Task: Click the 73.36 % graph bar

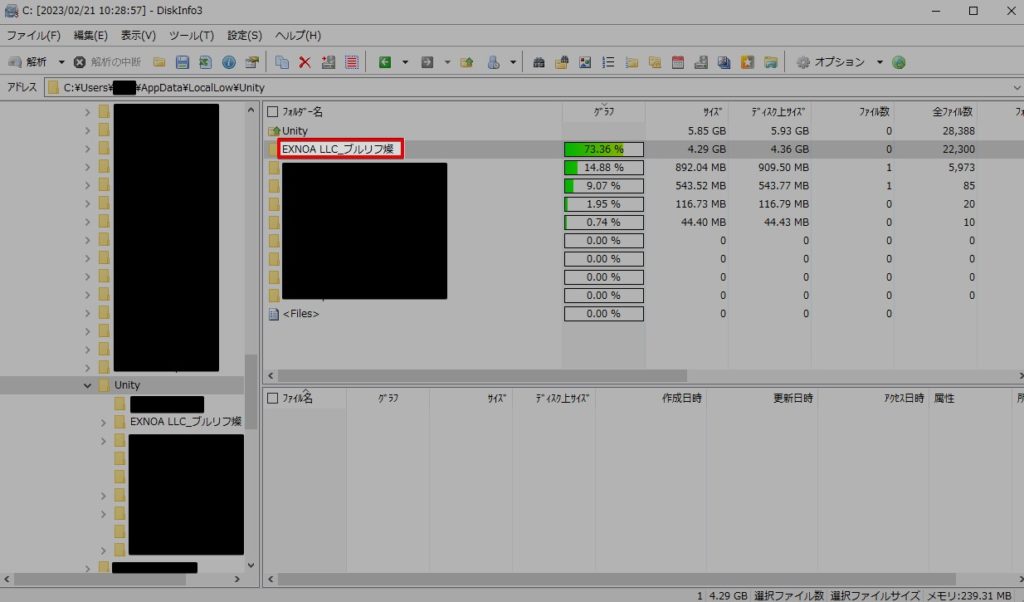Action: 603,149
